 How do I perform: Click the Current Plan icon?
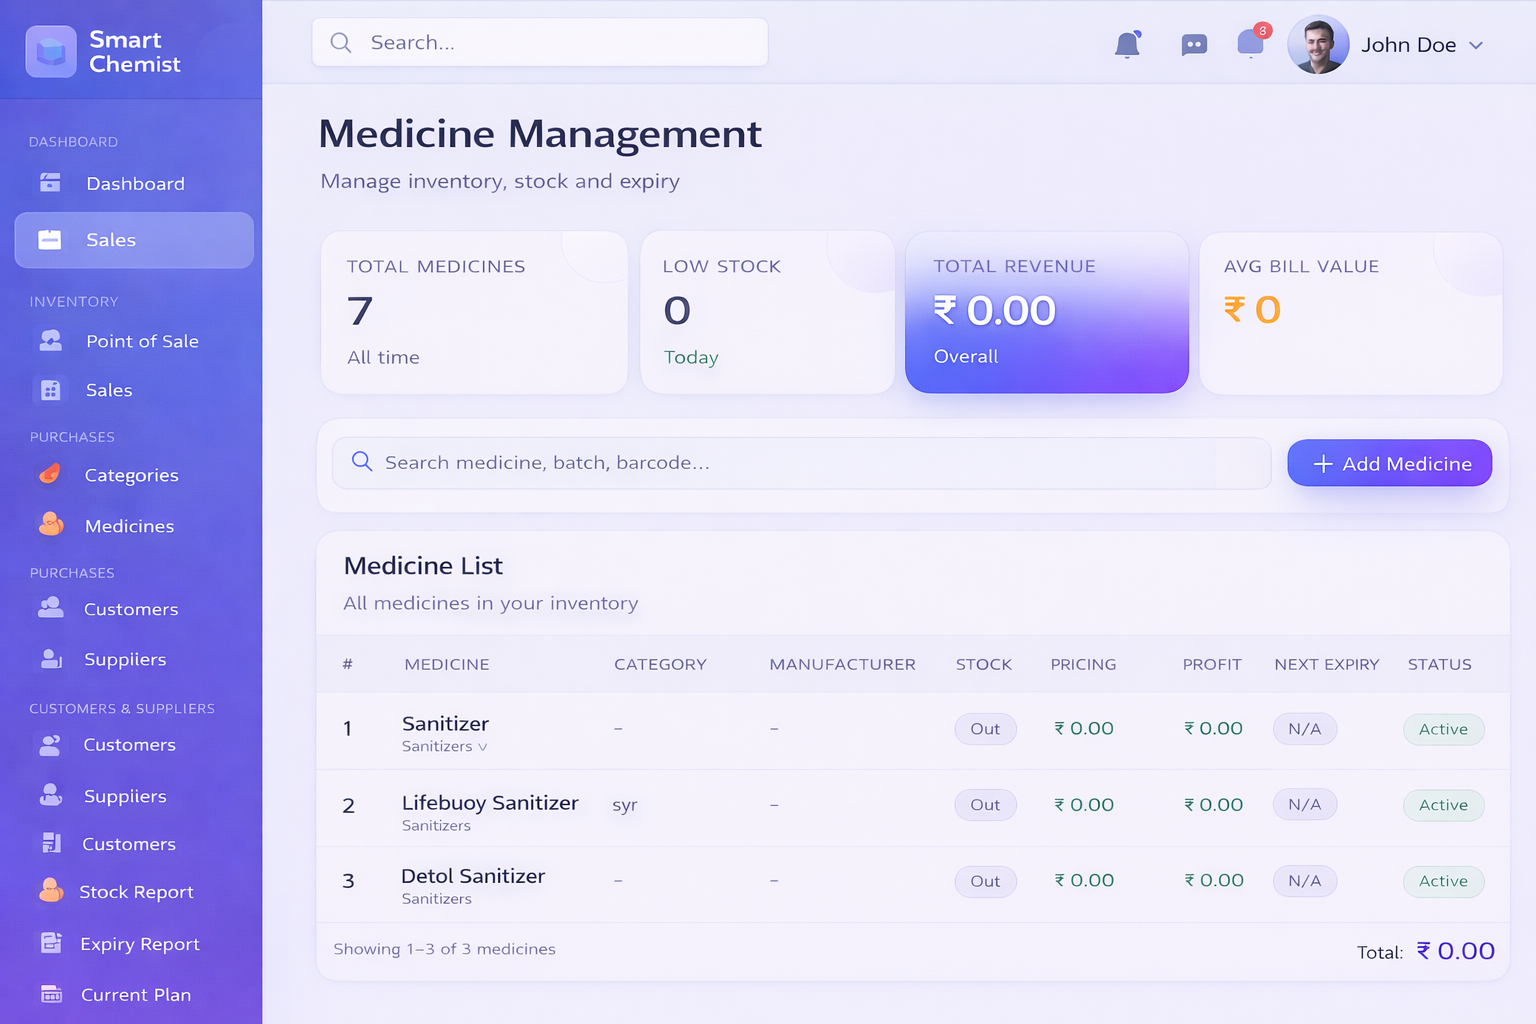(x=51, y=994)
